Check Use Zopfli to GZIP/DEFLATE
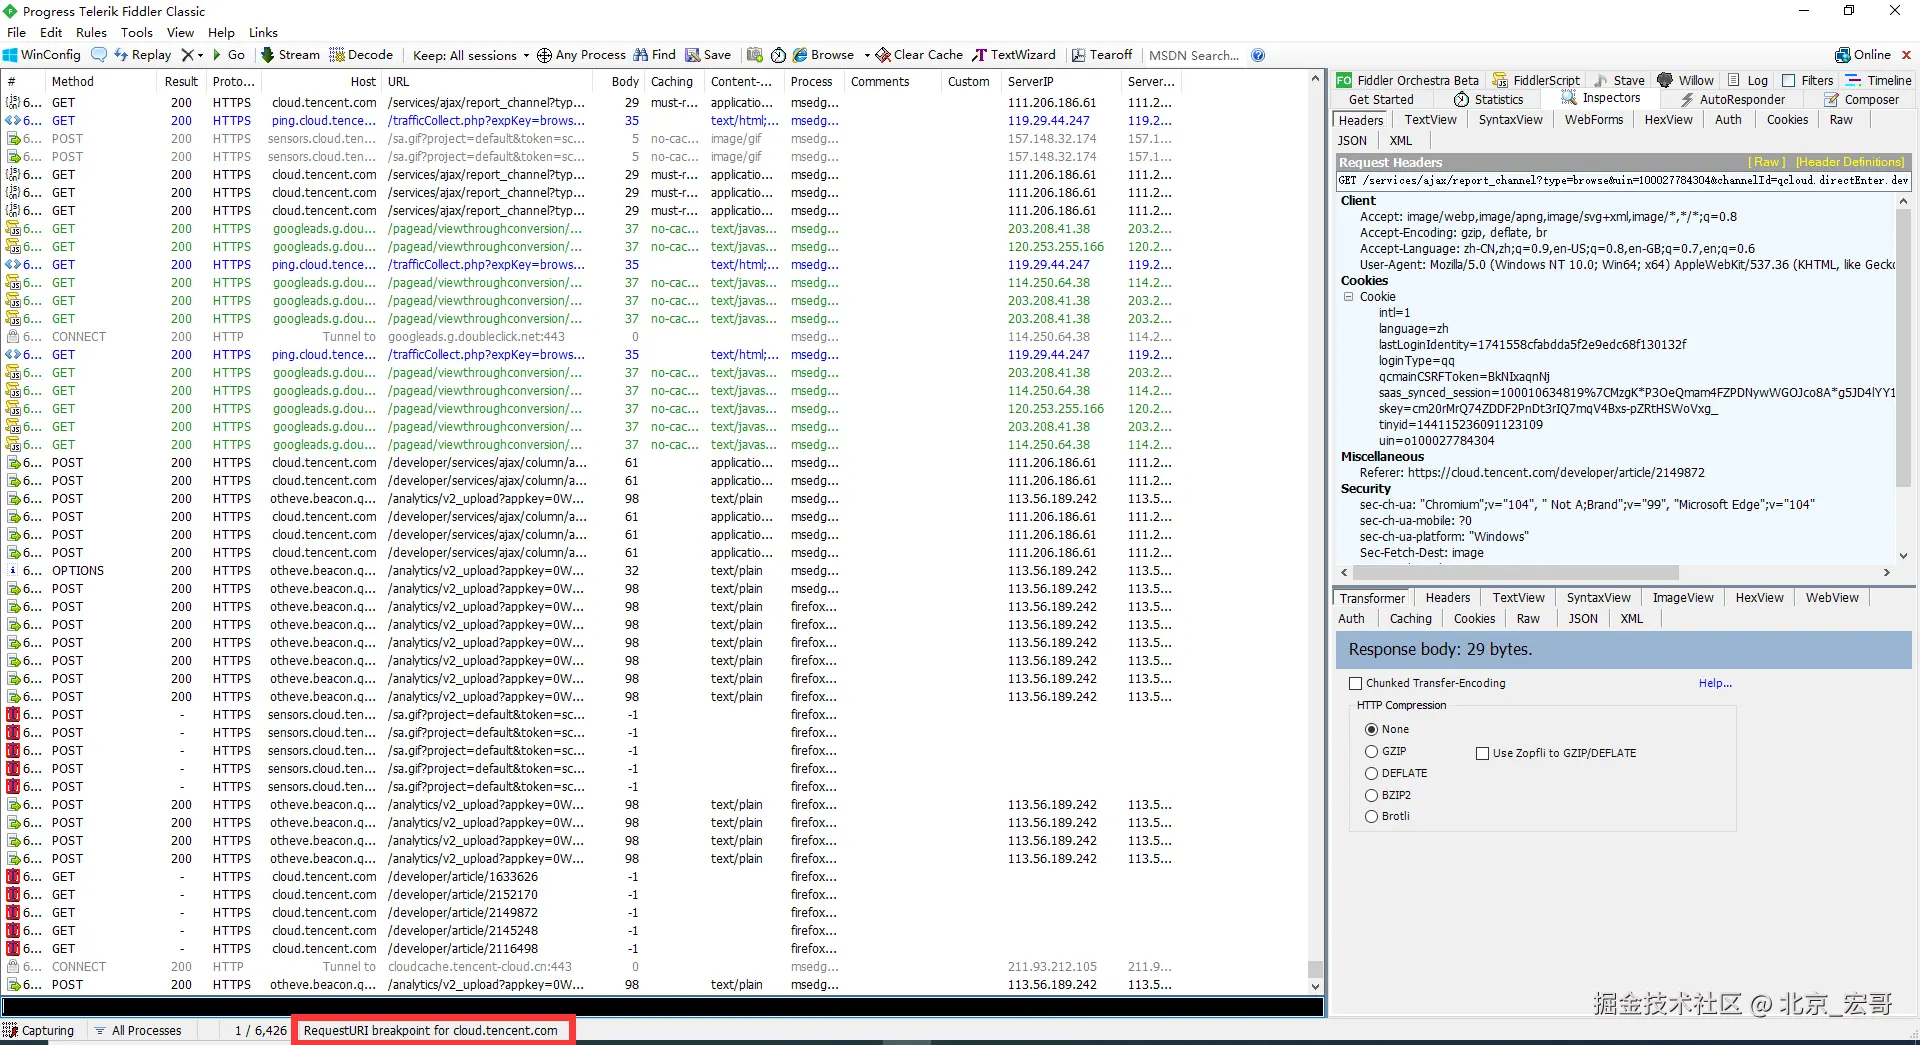Screen dimensions: 1920x1045 pos(1483,753)
